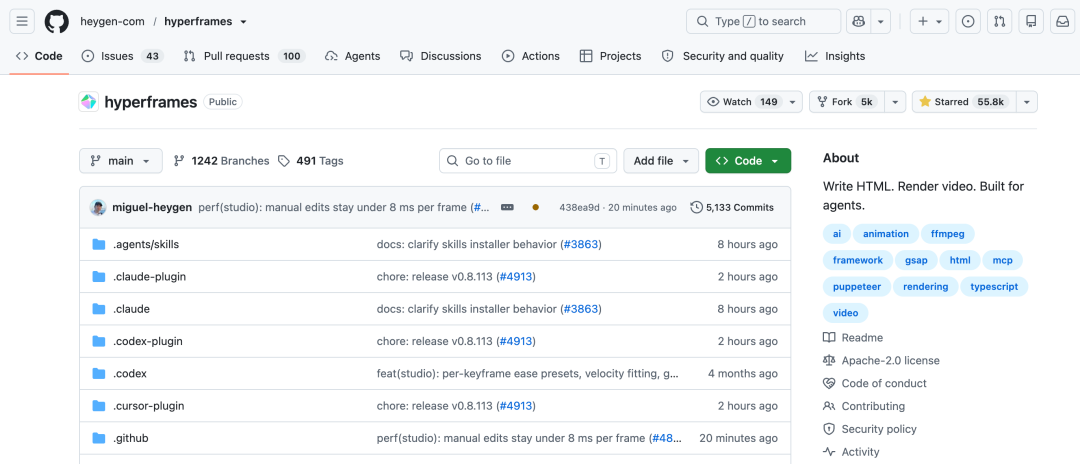The width and height of the screenshot is (1080, 464).
Task: View all 1242 Branches
Action: tap(222, 161)
